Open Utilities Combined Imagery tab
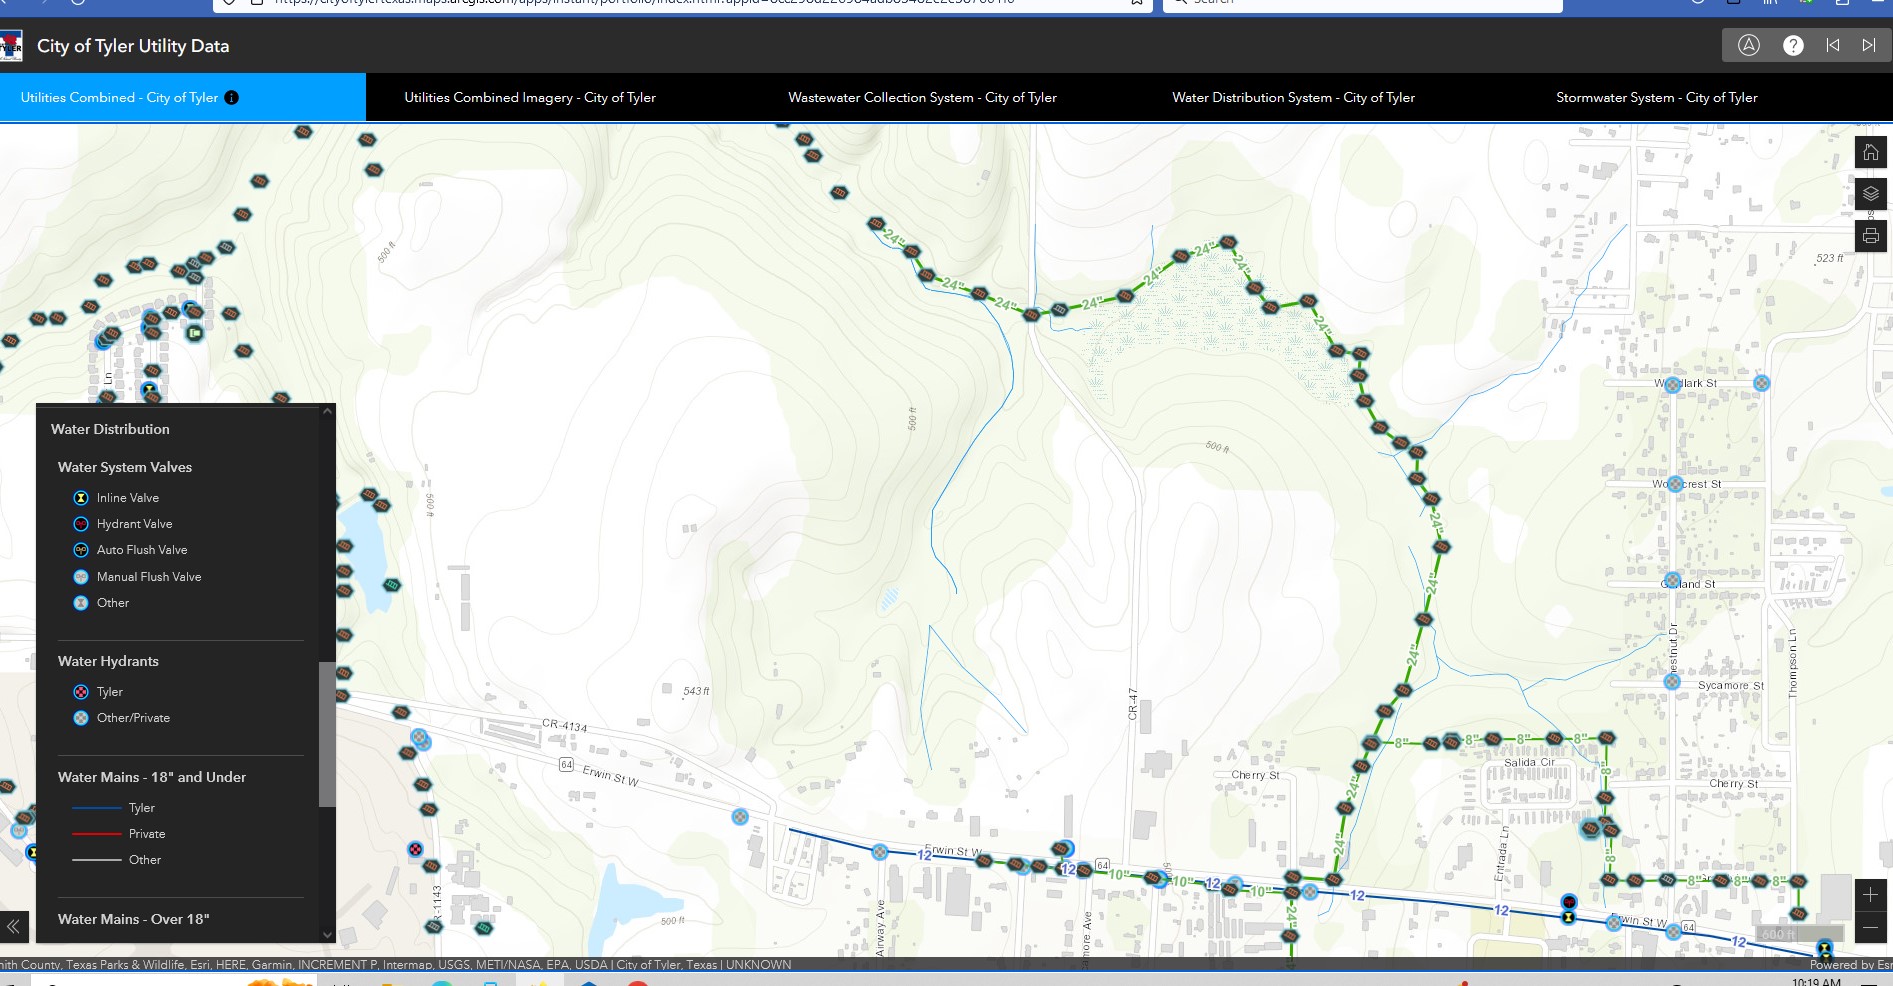 coord(530,98)
